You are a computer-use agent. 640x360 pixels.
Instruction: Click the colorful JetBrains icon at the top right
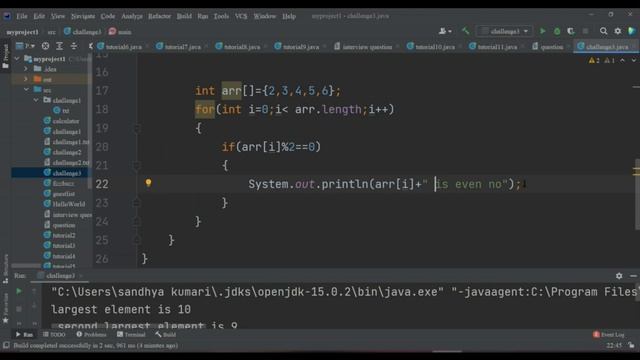(x=632, y=31)
